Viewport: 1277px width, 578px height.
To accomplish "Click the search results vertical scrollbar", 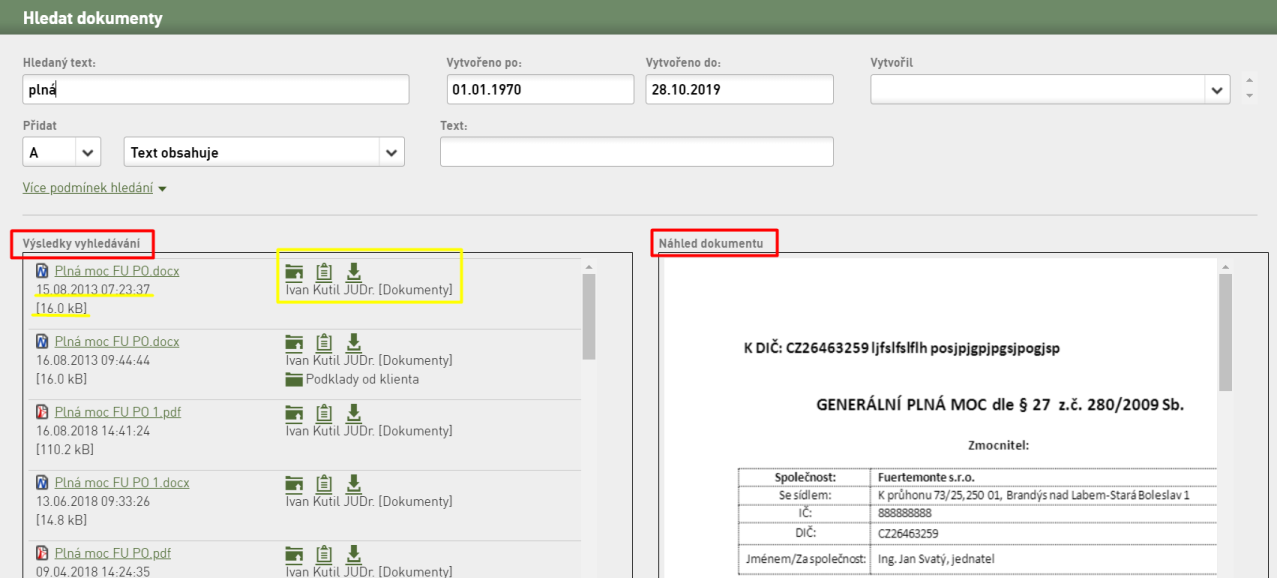I will tap(589, 316).
